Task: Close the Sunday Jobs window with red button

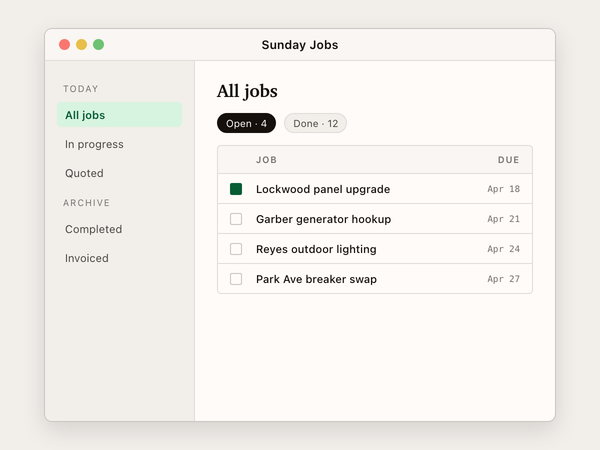Action: point(64,44)
